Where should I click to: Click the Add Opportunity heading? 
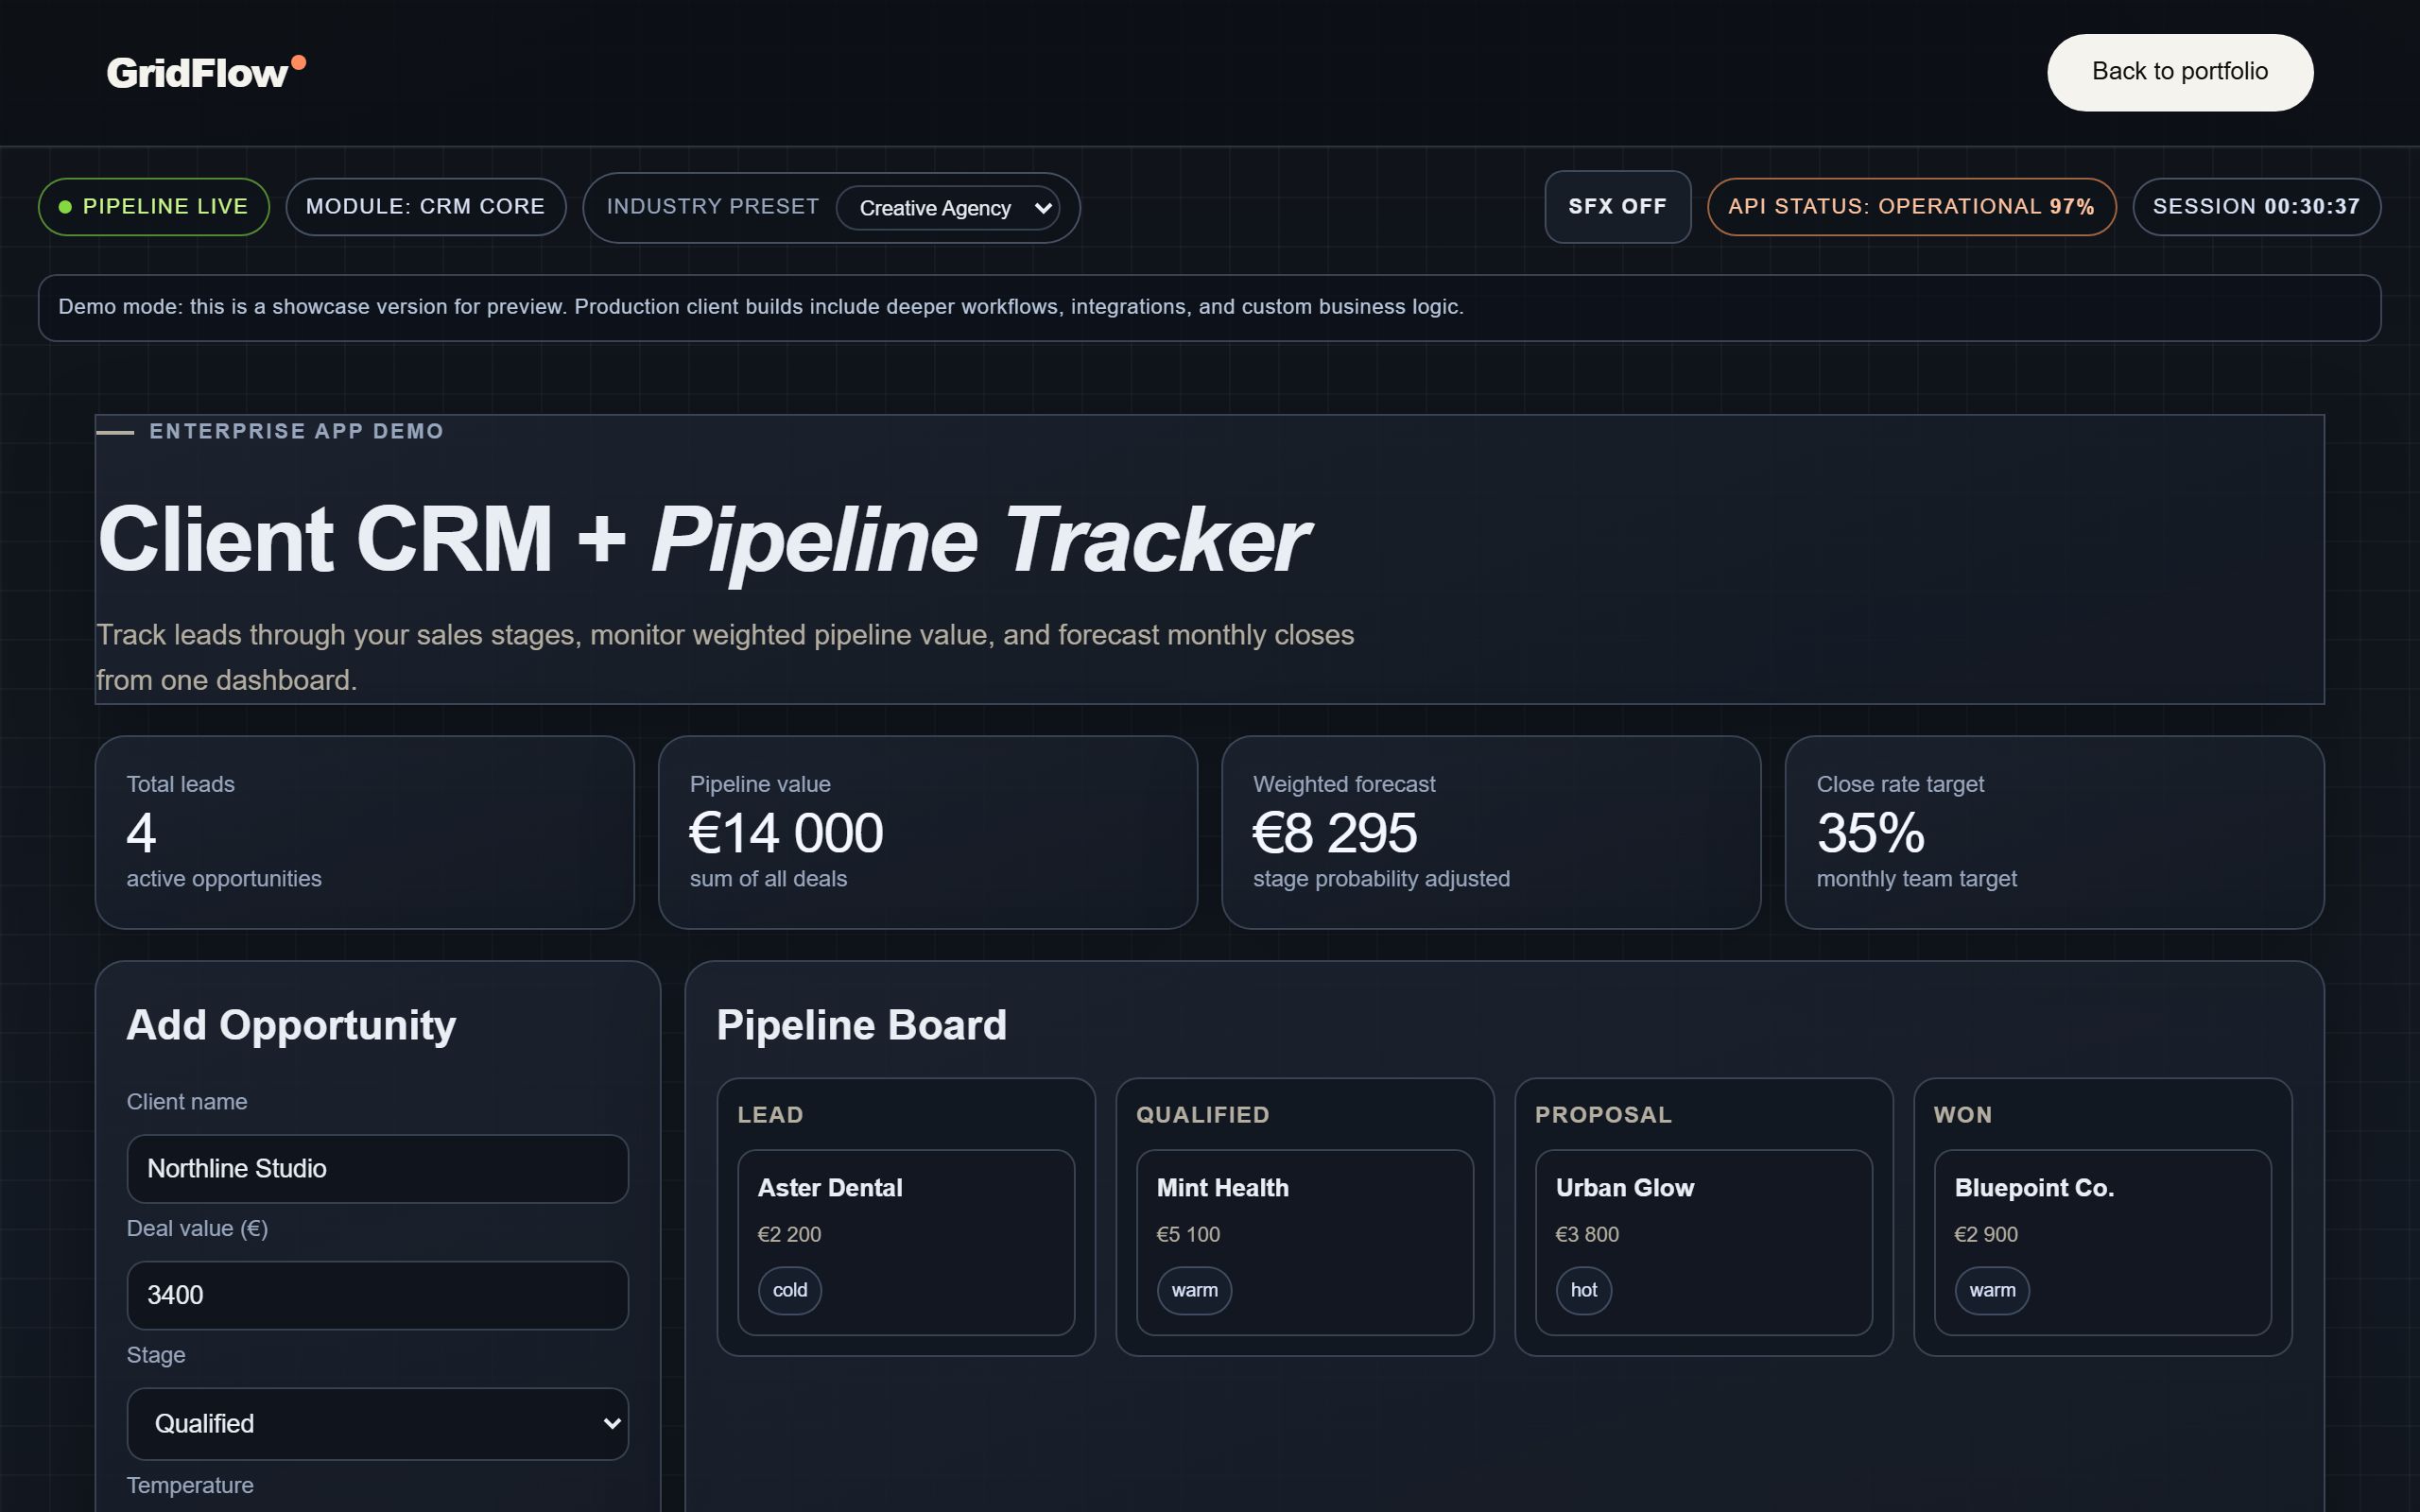click(x=291, y=1025)
